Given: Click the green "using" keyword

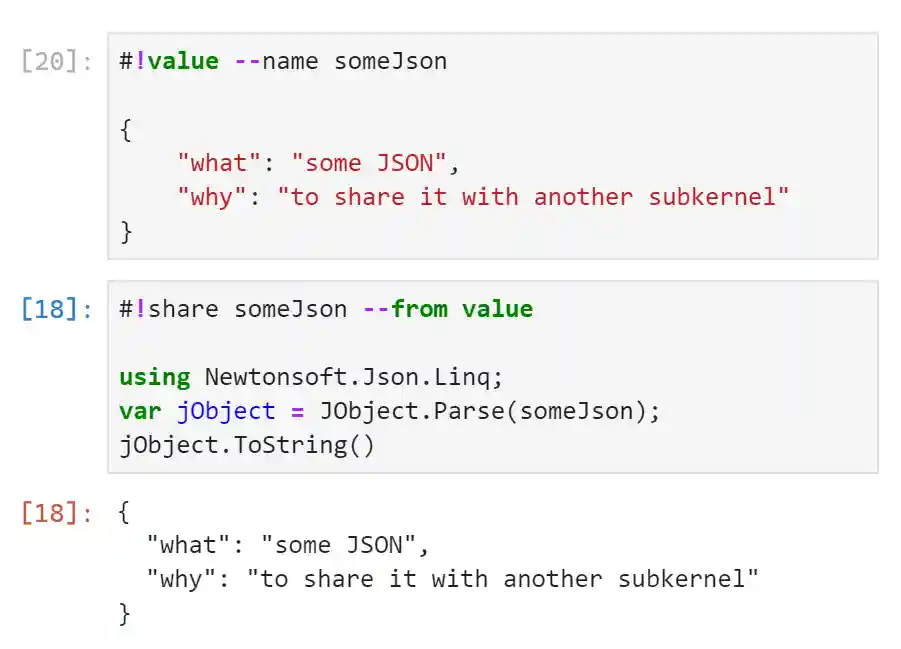Looking at the screenshot, I should 154,377.
